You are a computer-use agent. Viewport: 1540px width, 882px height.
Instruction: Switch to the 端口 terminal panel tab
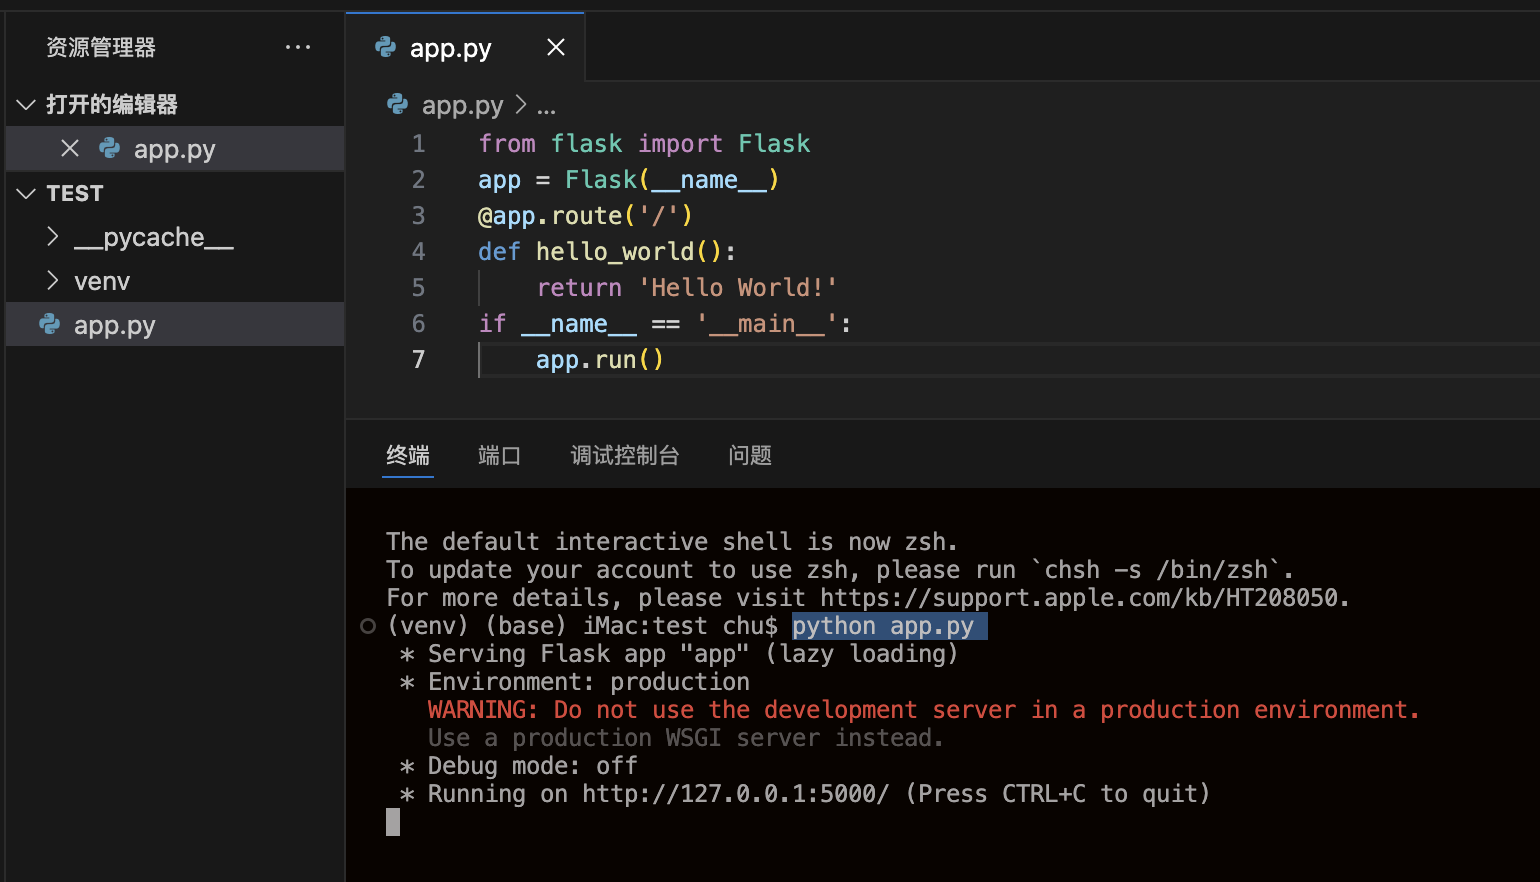(x=499, y=455)
